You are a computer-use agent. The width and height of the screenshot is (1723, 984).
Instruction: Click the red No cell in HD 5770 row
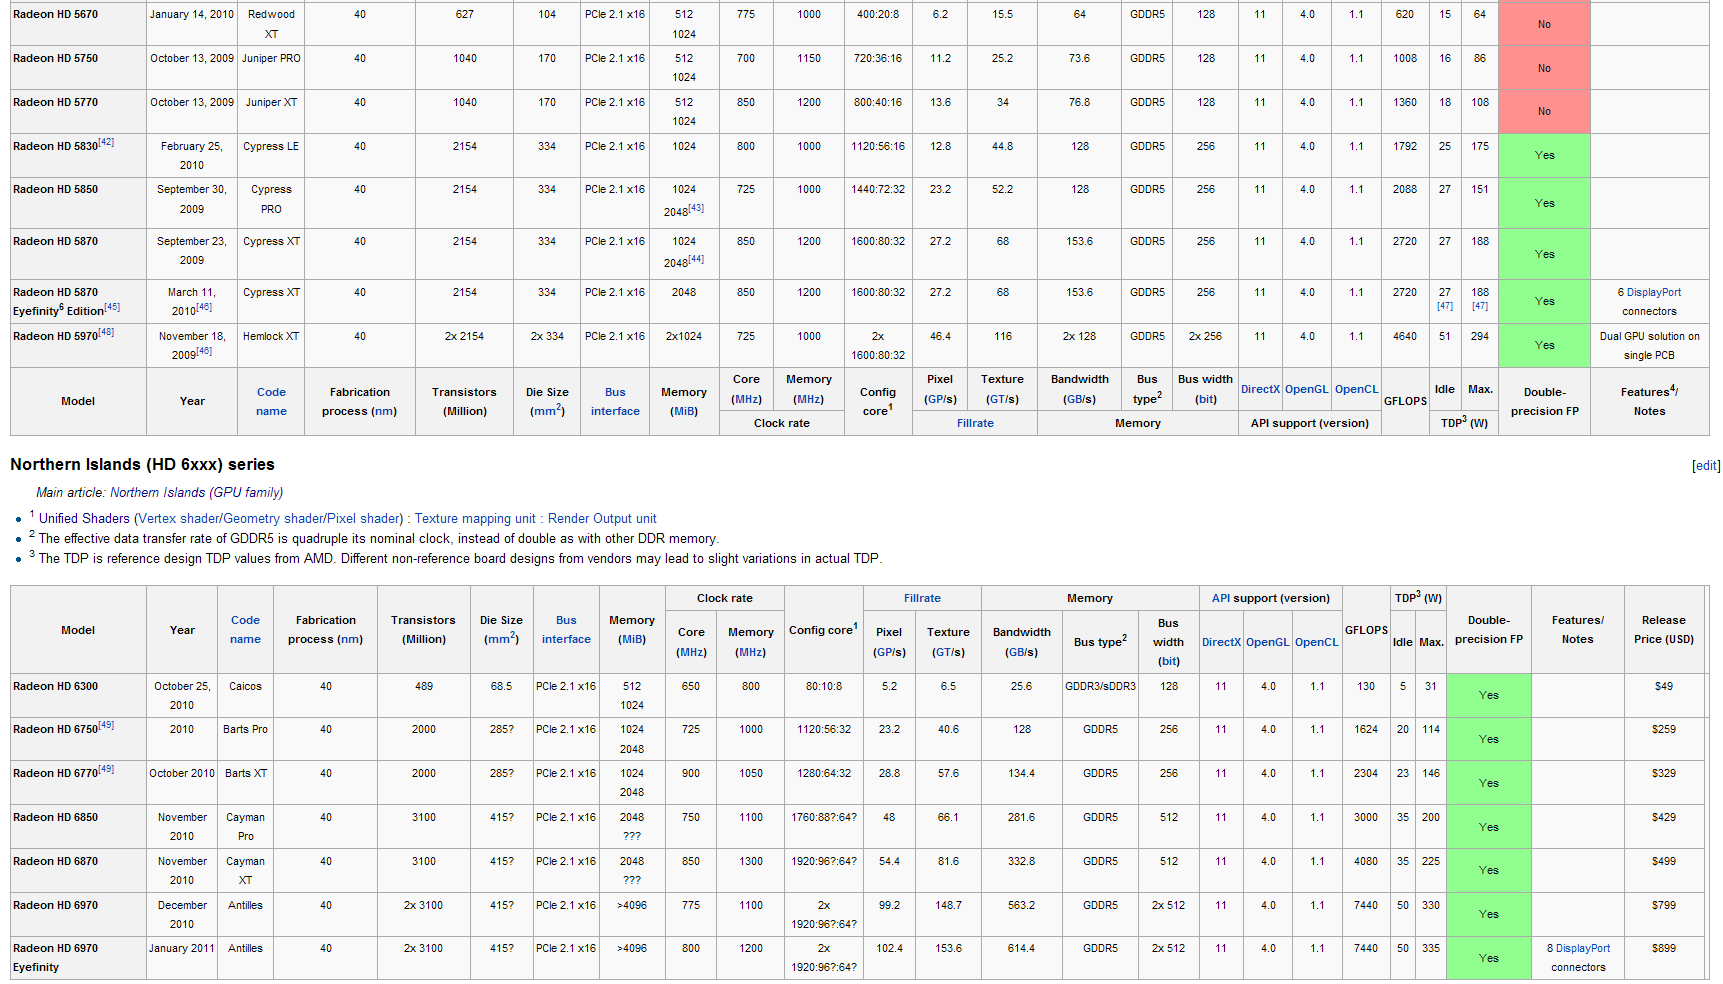1544,112
